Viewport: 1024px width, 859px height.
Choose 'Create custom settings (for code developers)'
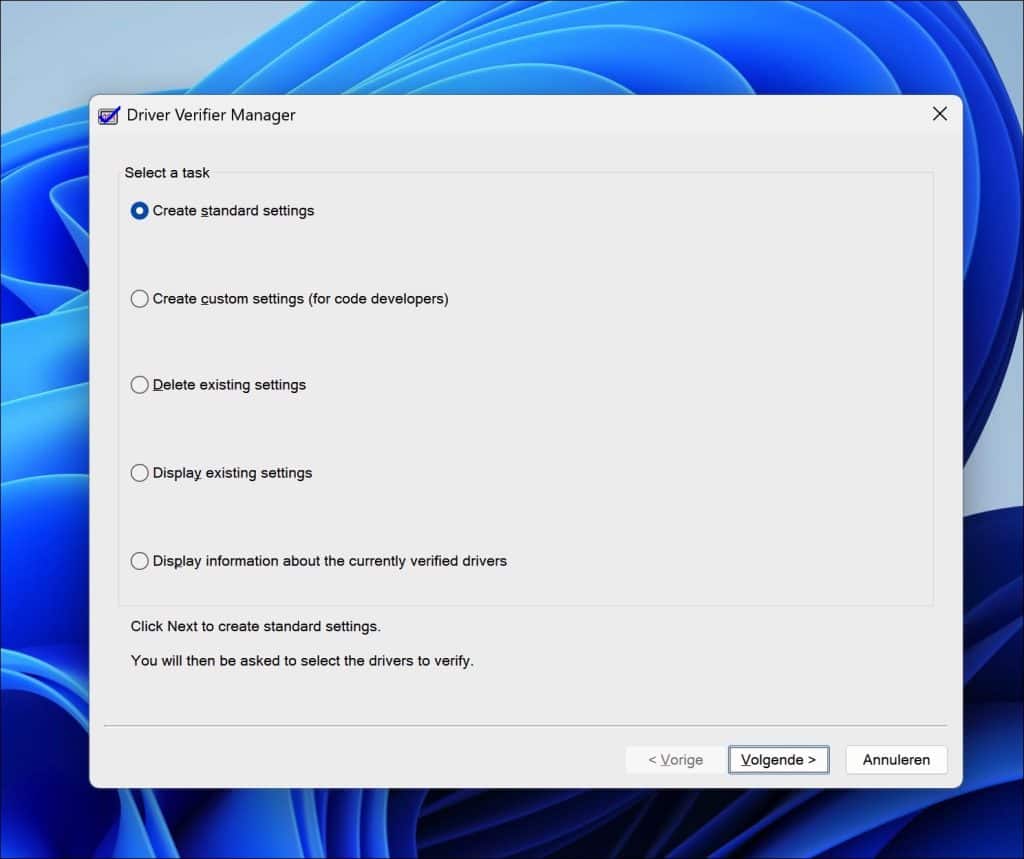click(140, 298)
